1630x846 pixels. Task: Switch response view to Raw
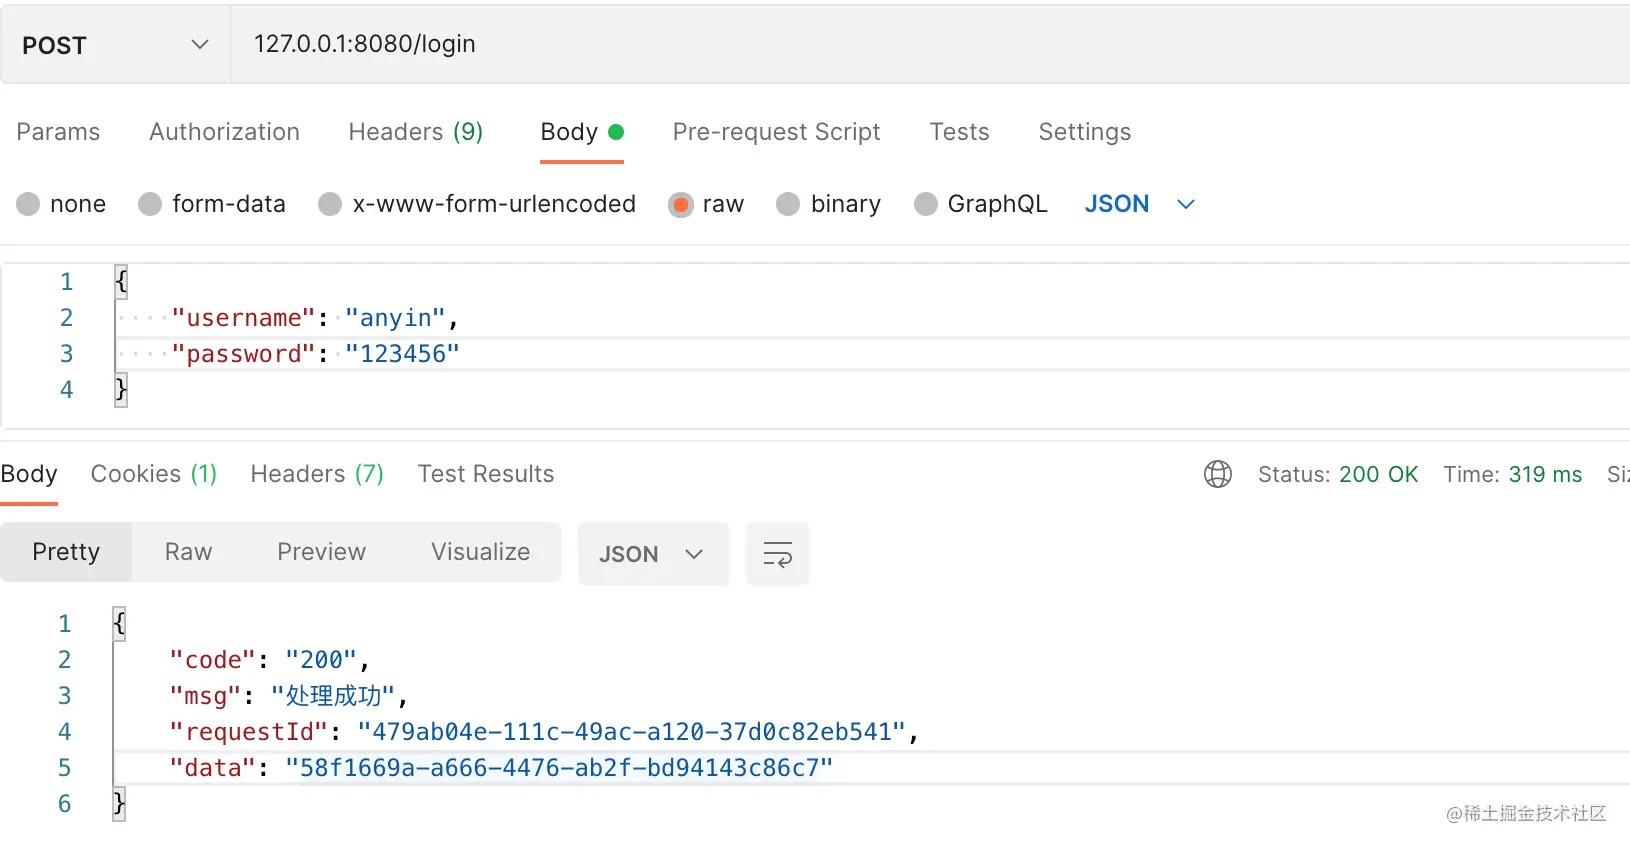point(188,552)
